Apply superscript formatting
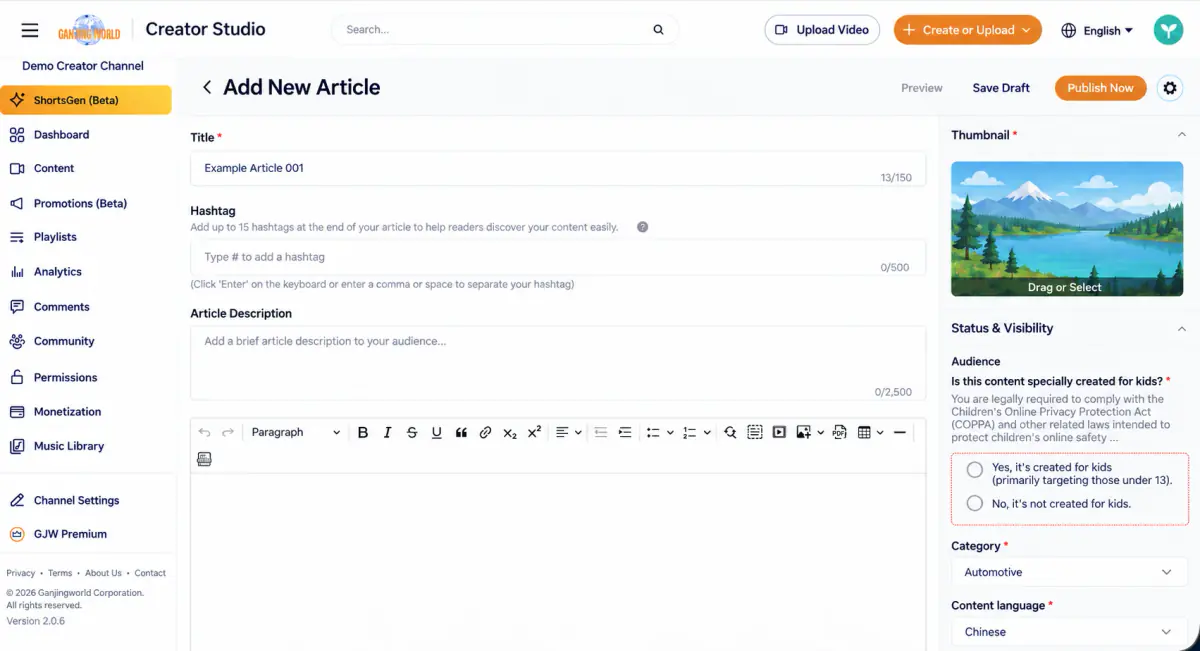Screen dimensions: 1200x651 pos(534,432)
